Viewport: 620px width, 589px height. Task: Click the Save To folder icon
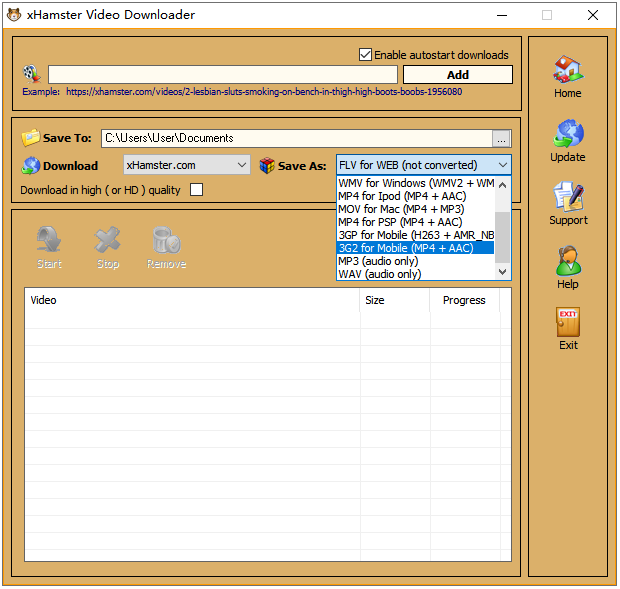point(30,138)
